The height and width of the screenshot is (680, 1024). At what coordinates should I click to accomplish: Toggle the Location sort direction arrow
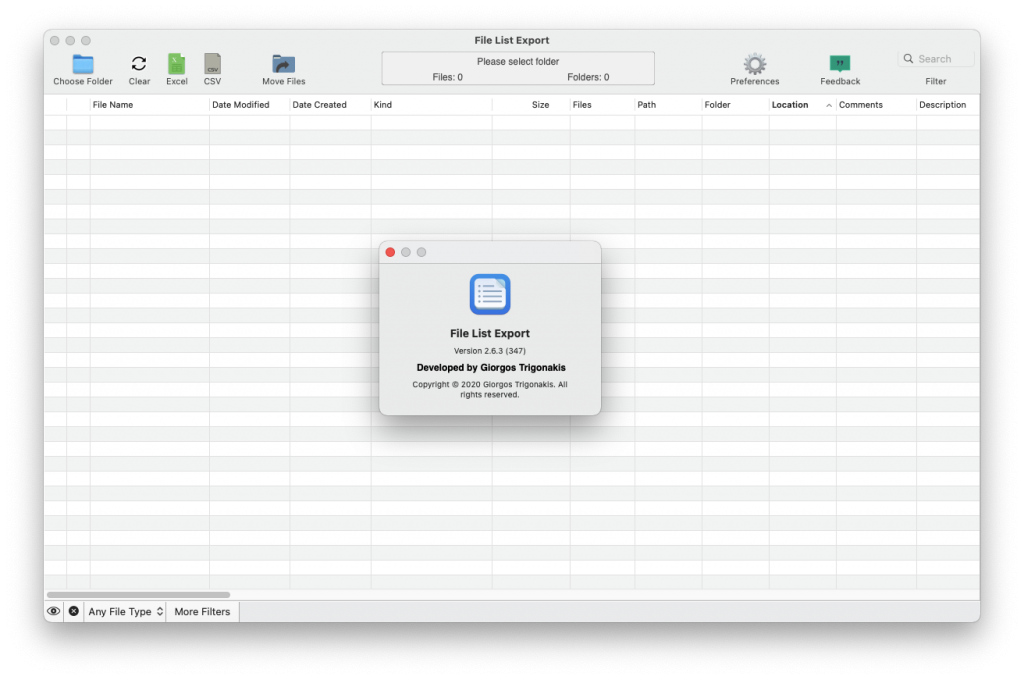(x=829, y=105)
